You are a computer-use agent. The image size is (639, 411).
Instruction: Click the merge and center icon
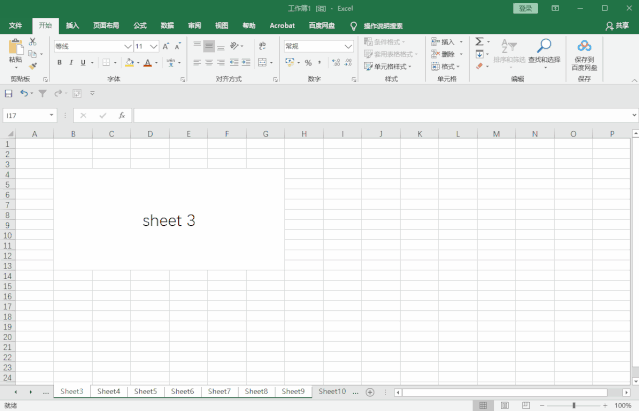(x=262, y=62)
